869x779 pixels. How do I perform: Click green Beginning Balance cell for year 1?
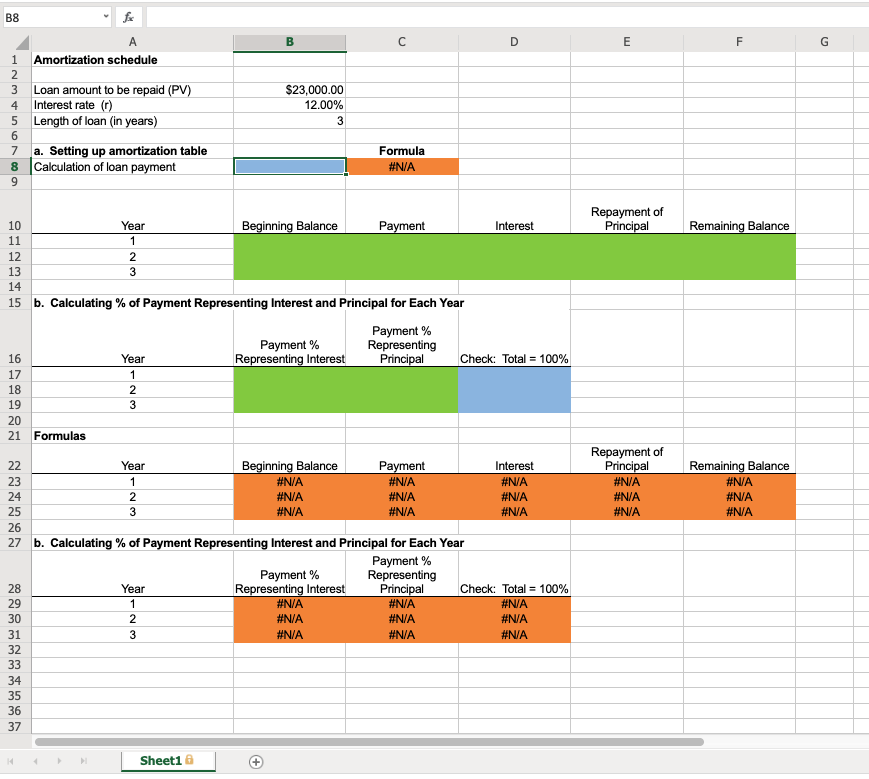click(x=290, y=242)
